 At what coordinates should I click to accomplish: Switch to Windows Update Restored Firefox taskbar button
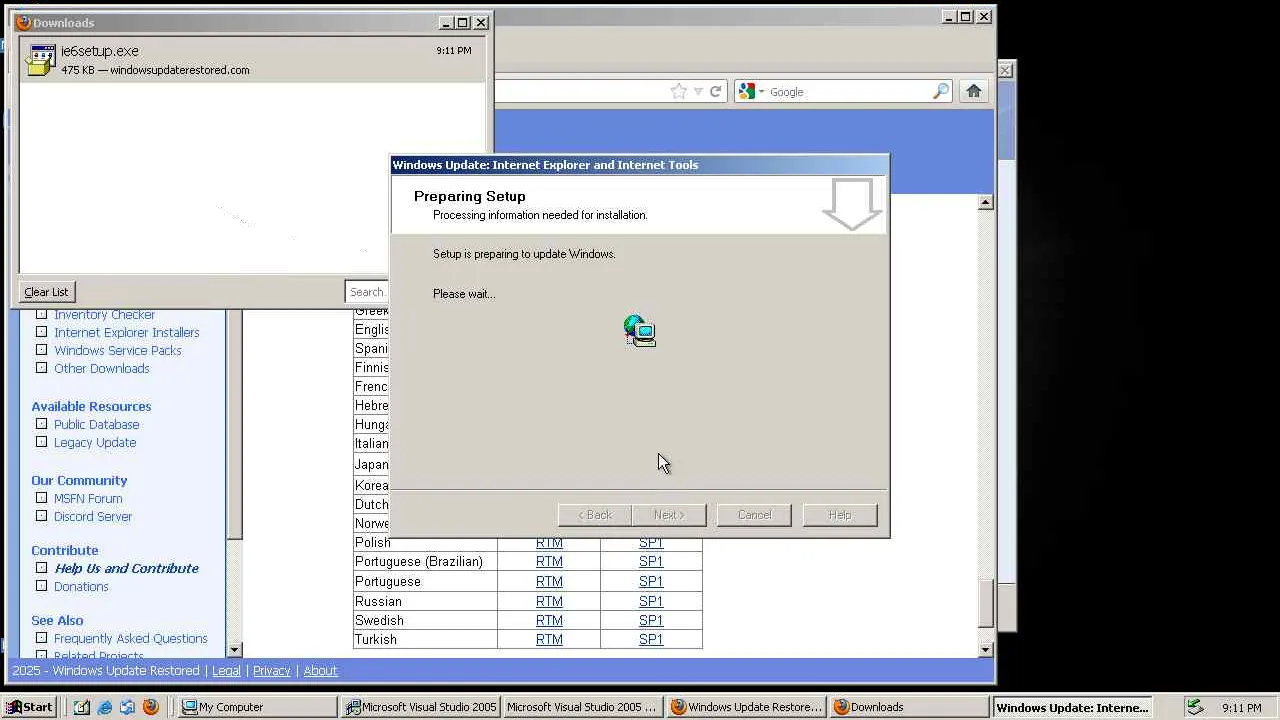(x=747, y=707)
